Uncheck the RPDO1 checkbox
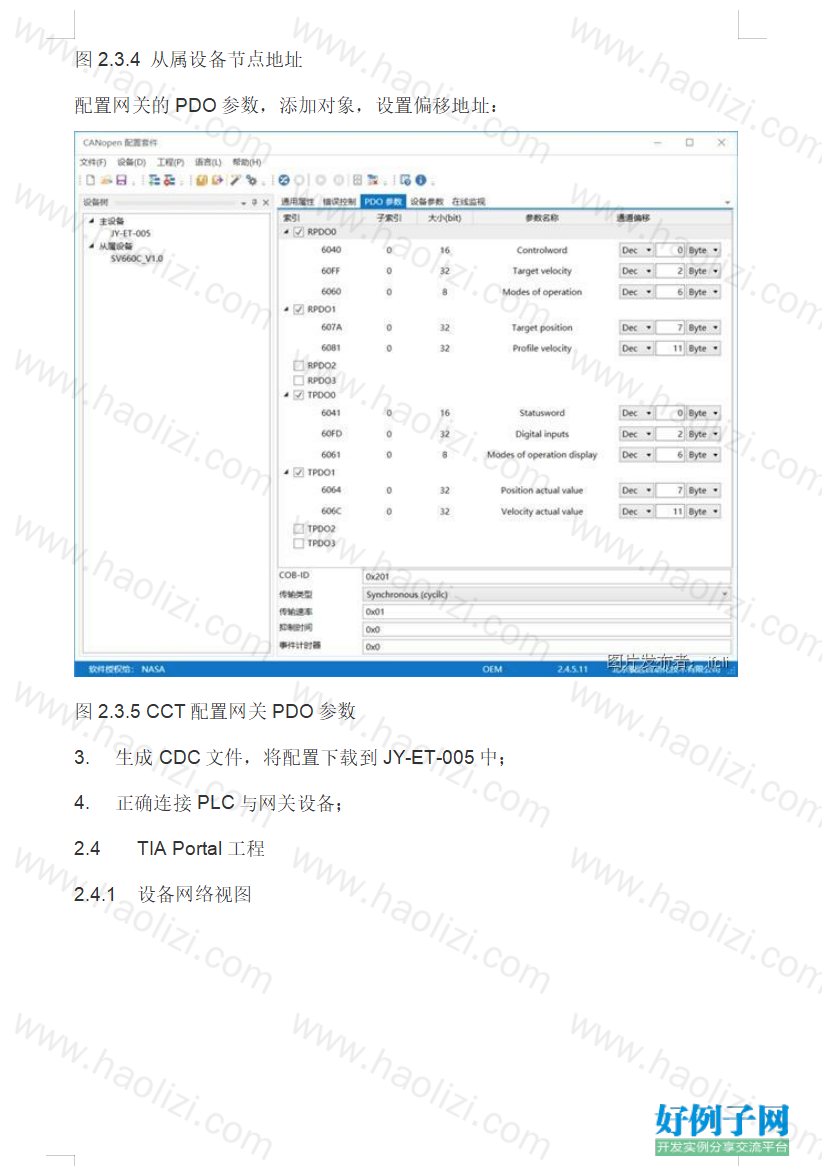 coord(298,309)
